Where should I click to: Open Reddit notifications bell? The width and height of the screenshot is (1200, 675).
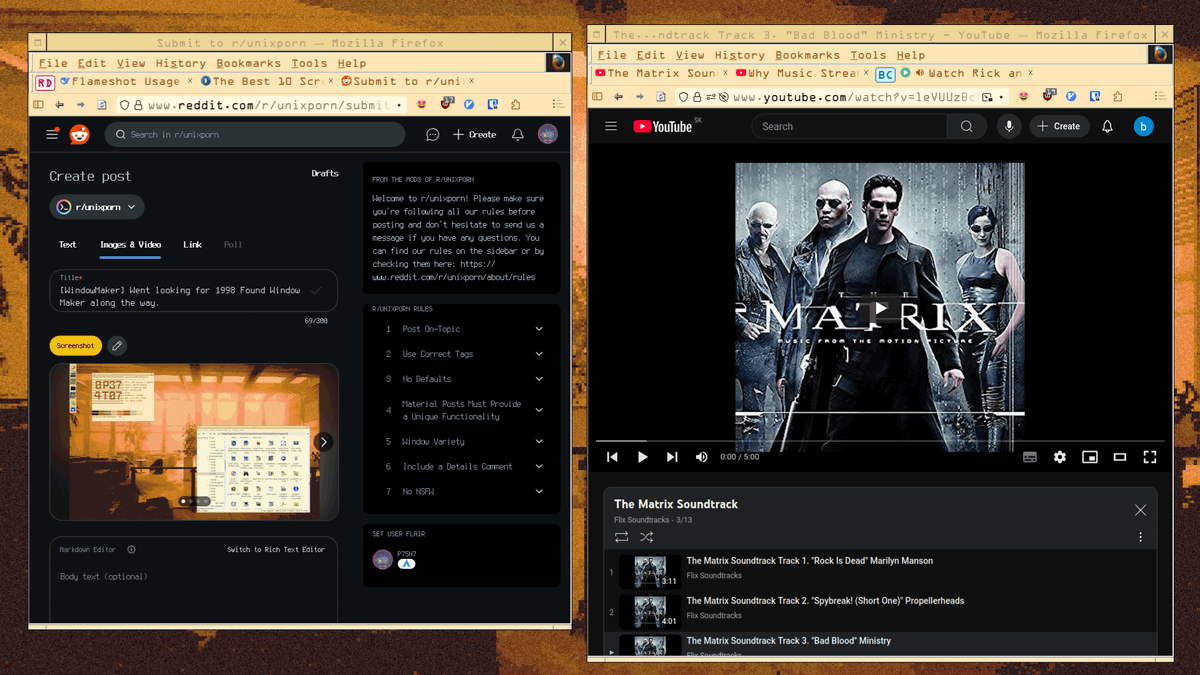coord(518,134)
